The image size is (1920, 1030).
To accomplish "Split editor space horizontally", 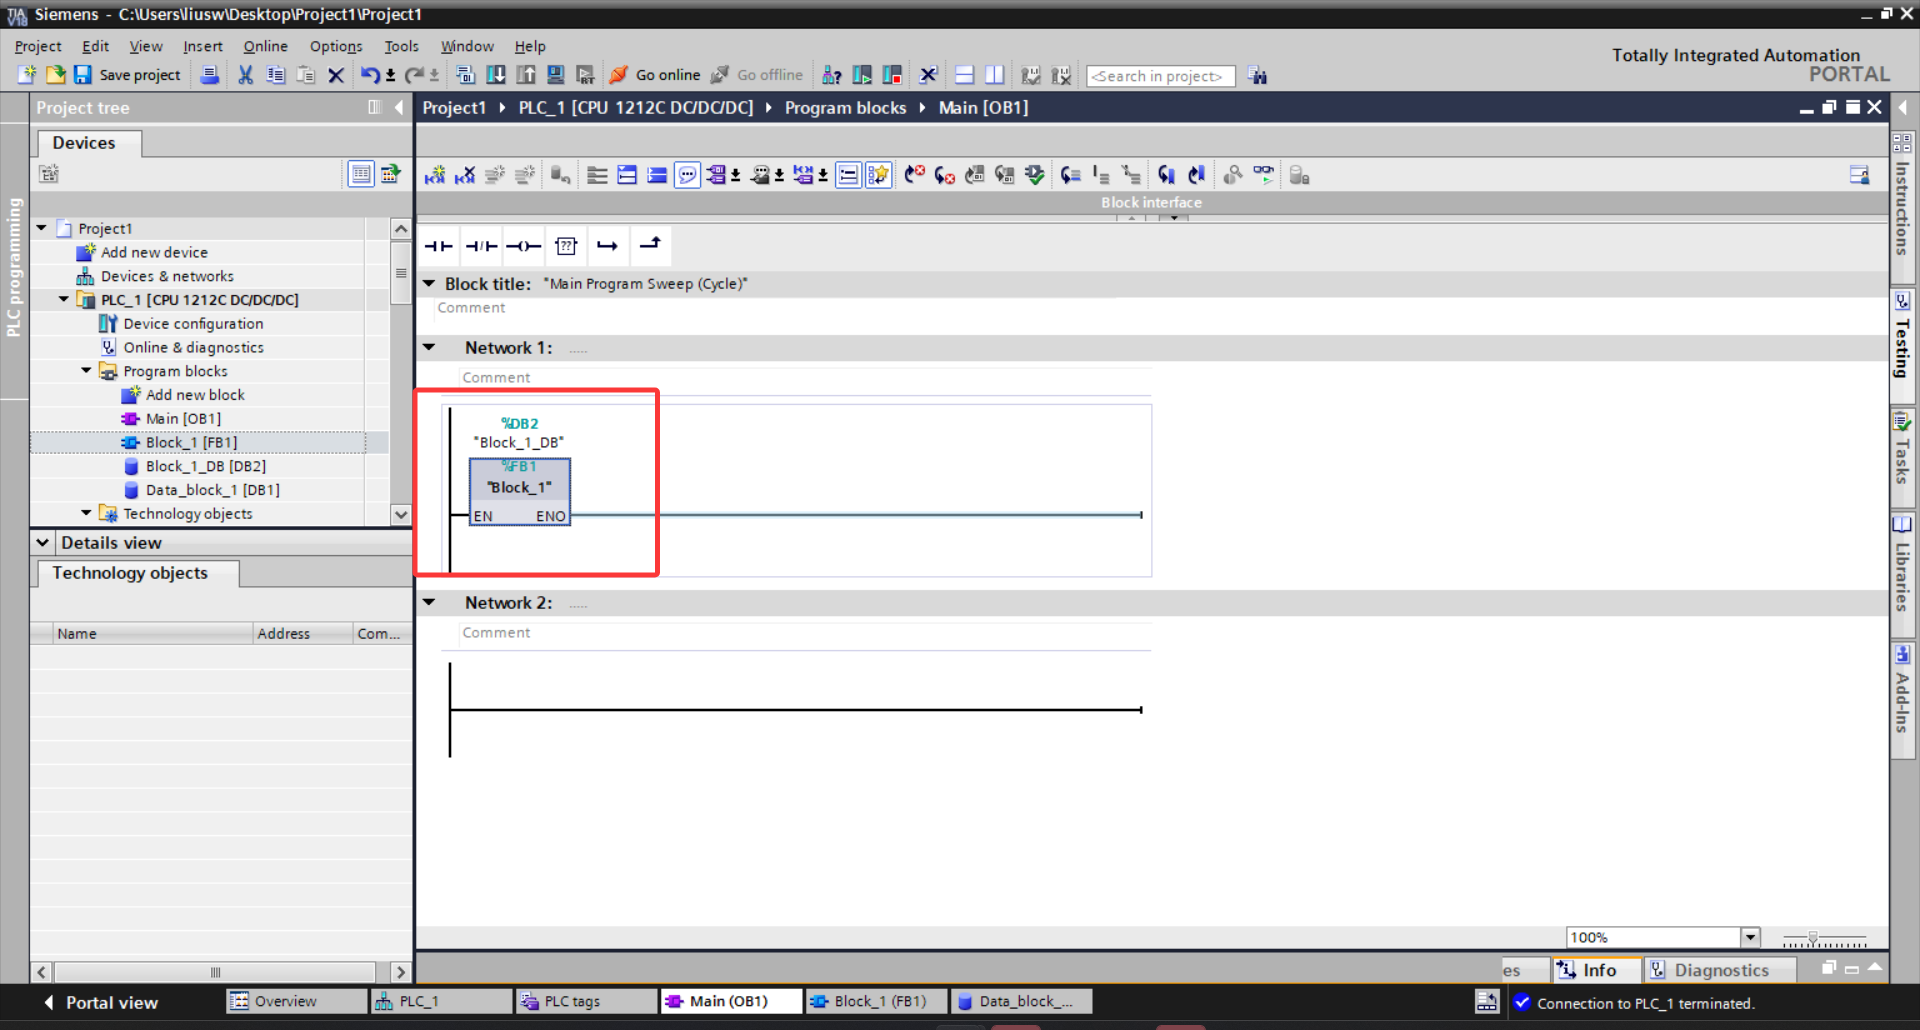I will point(965,75).
